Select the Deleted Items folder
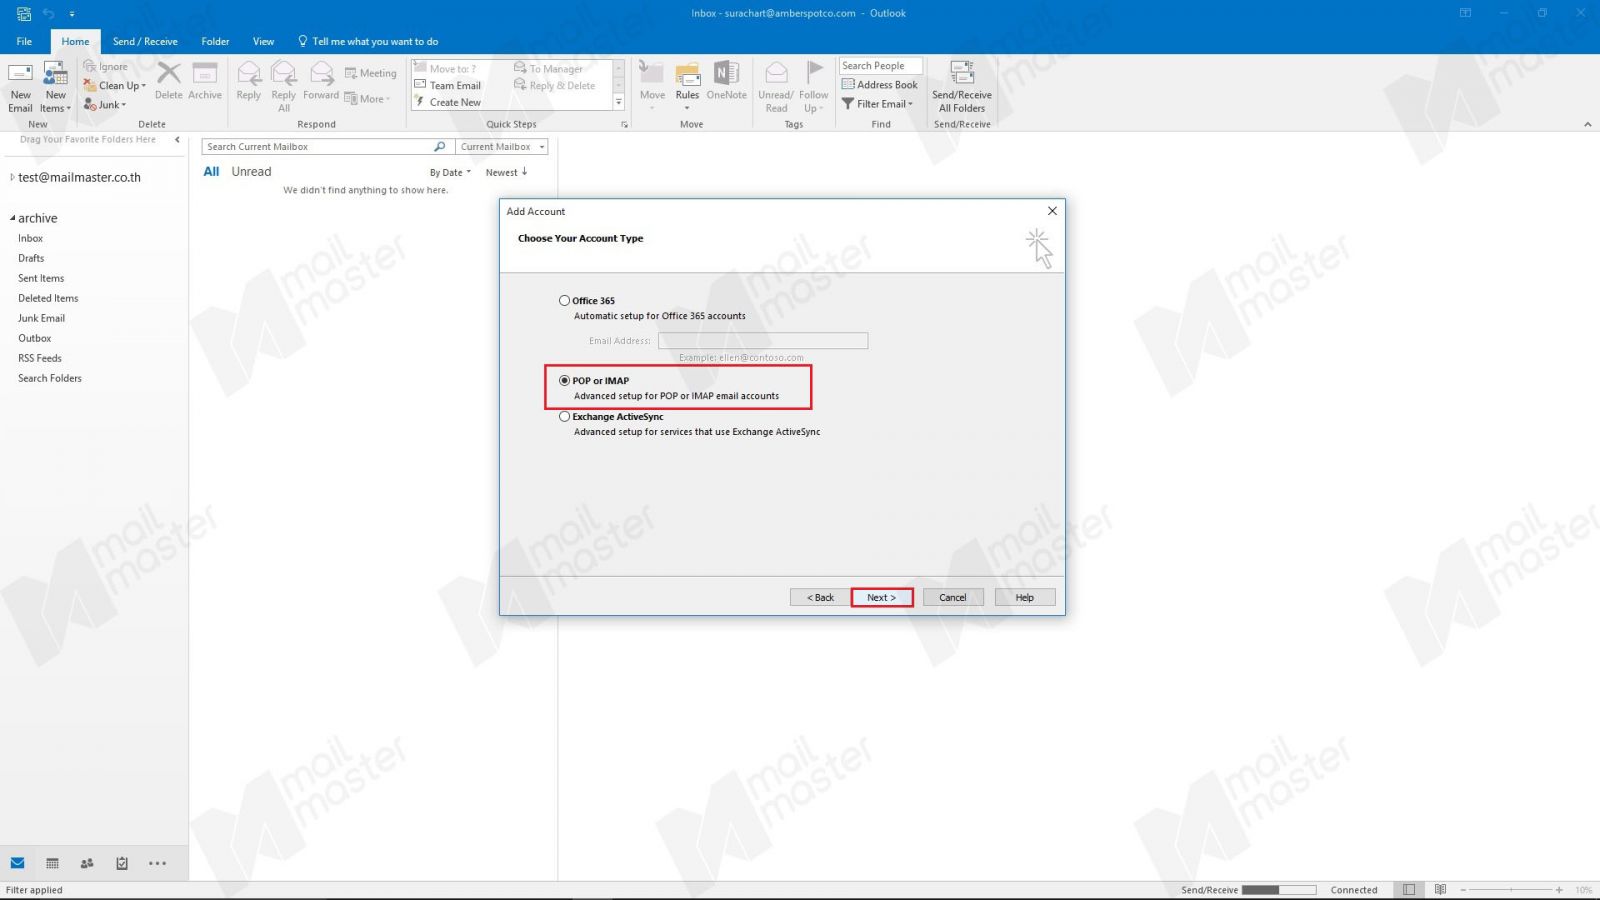Viewport: 1600px width, 900px height. tap(48, 298)
